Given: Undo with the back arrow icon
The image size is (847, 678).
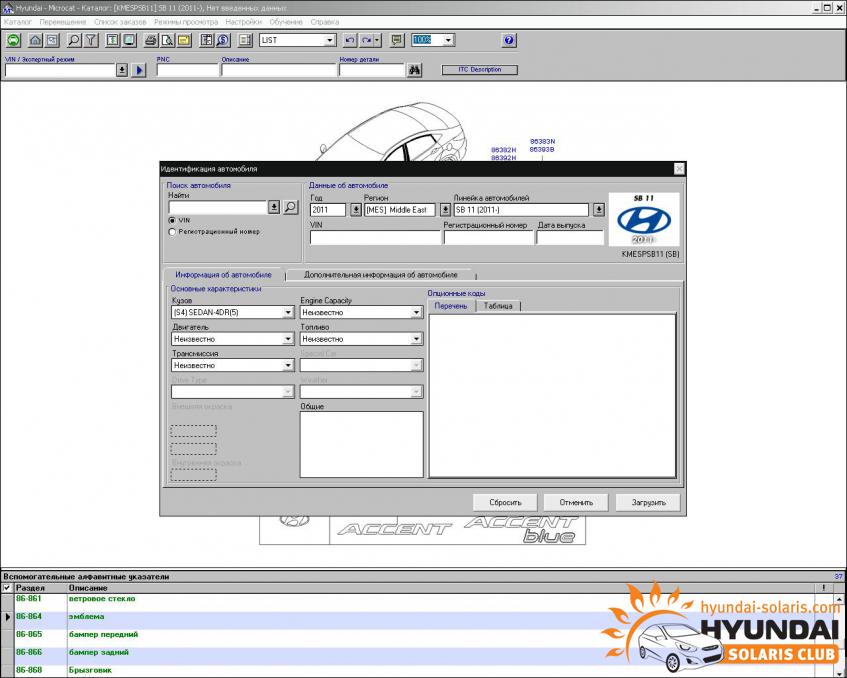Looking at the screenshot, I should click(x=350, y=40).
